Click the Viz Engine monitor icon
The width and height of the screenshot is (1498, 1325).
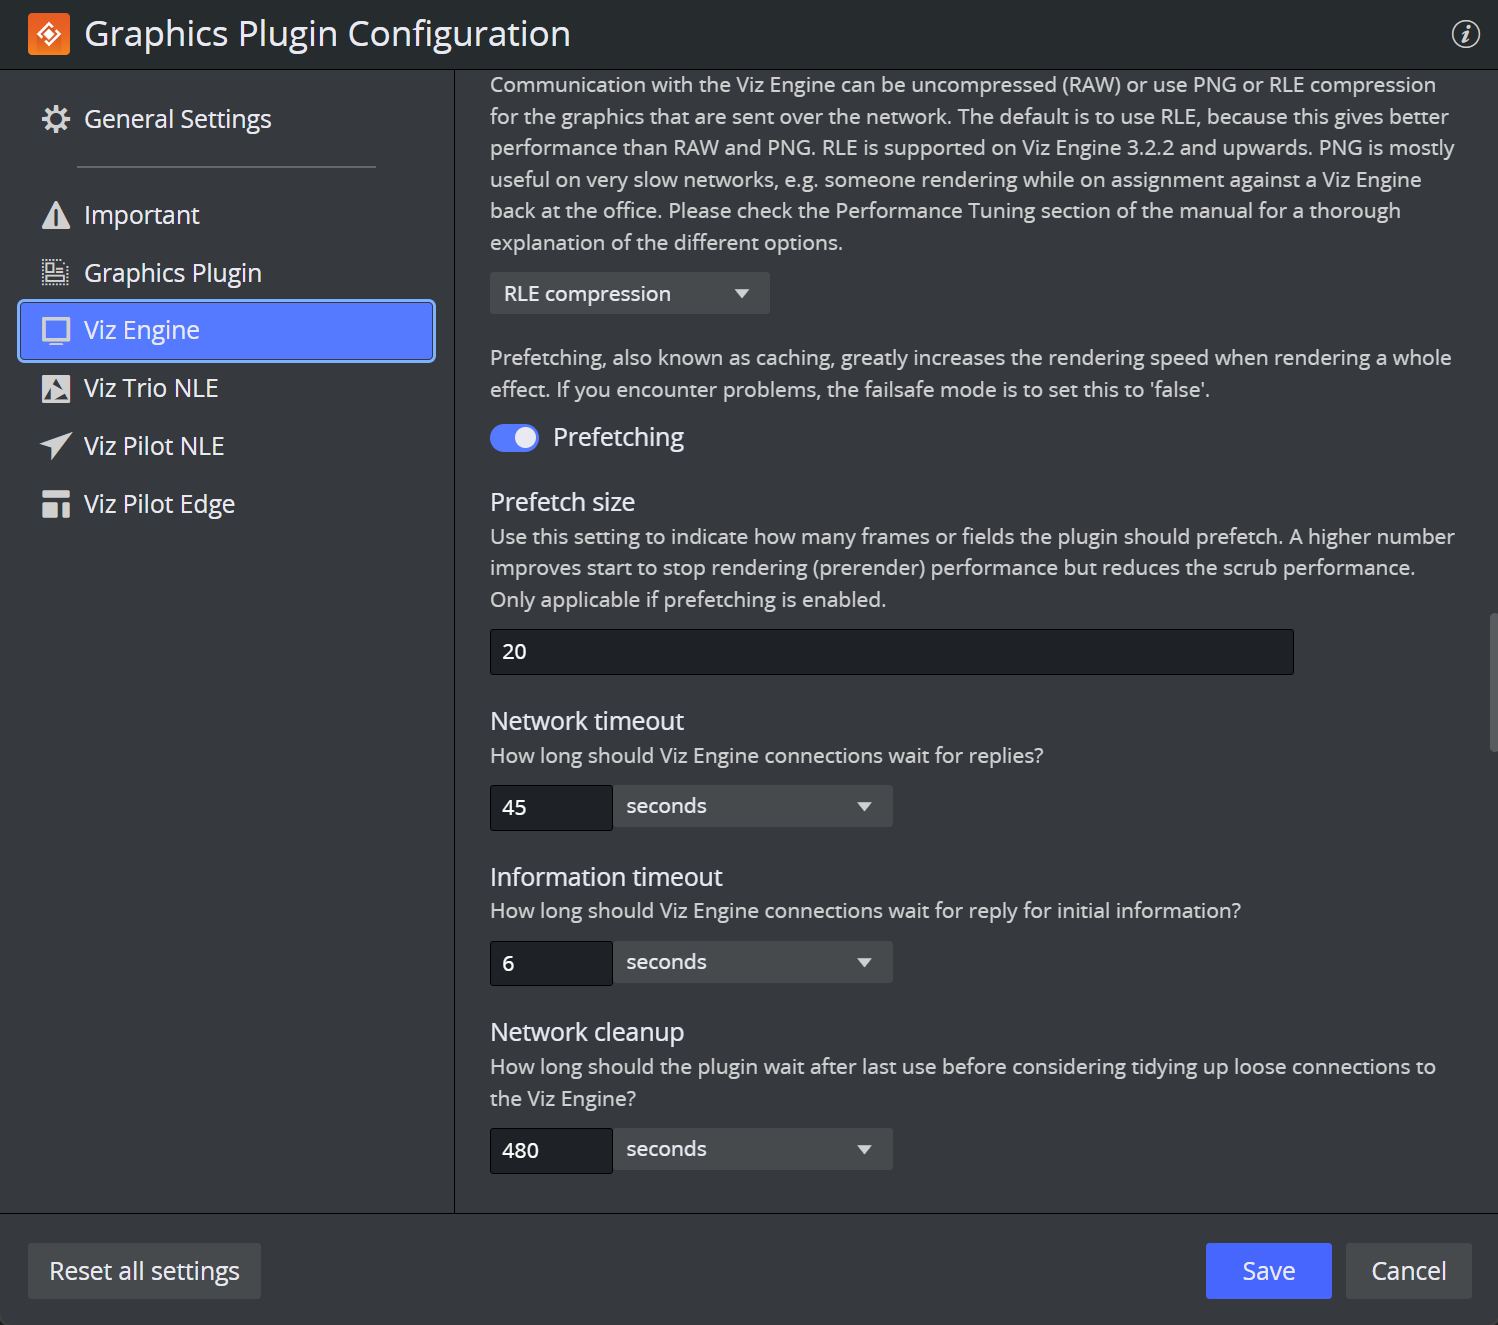(x=56, y=330)
